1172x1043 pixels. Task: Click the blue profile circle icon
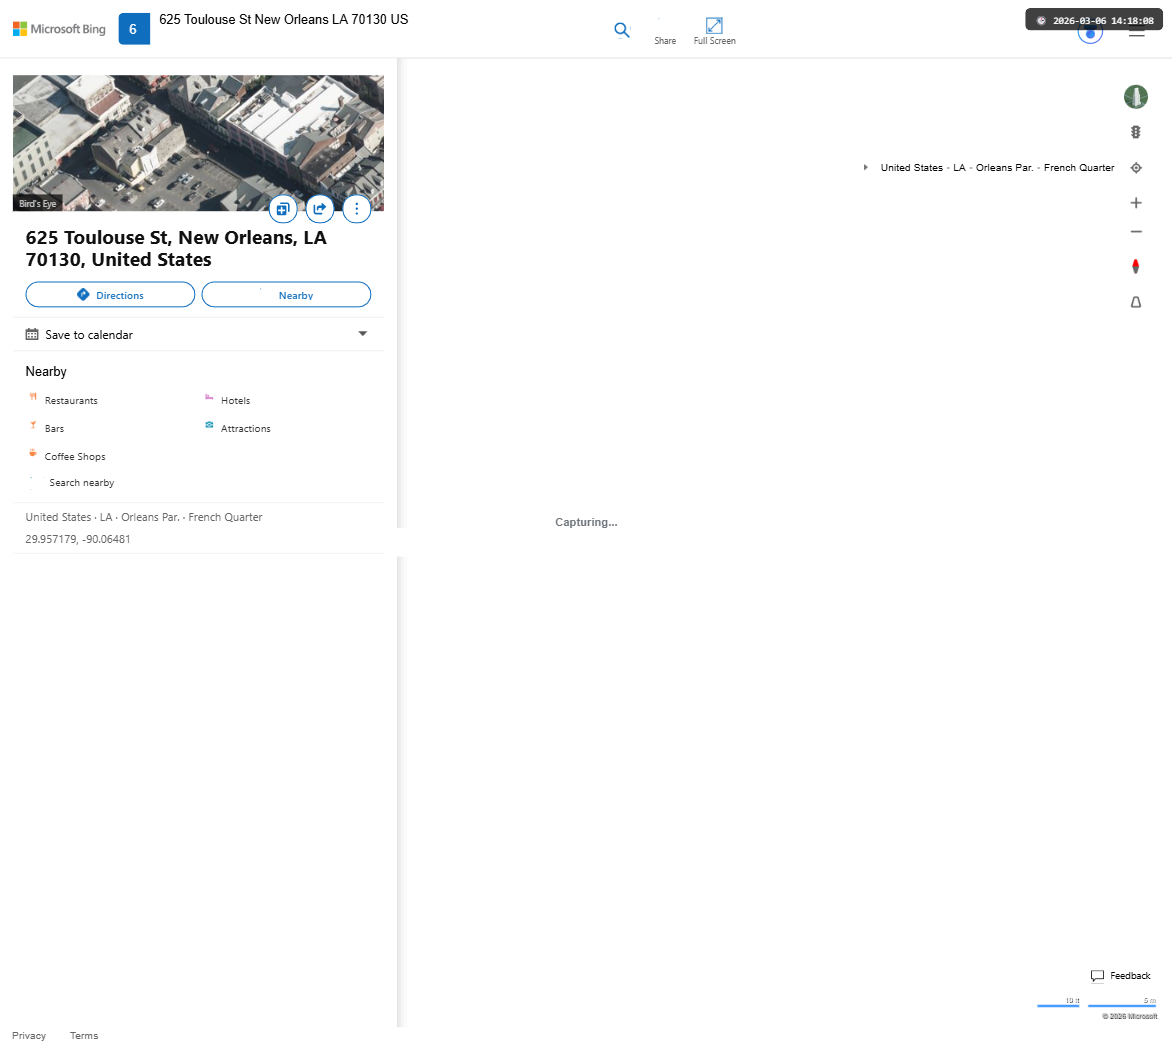(x=1090, y=34)
